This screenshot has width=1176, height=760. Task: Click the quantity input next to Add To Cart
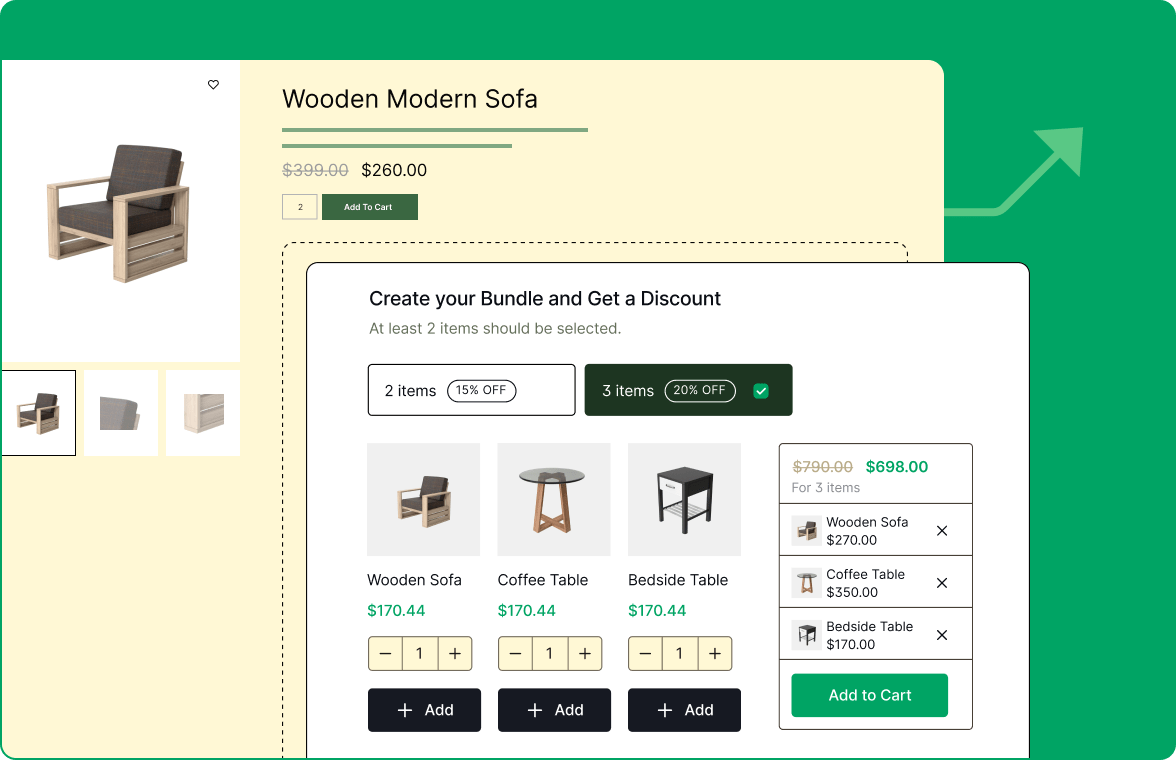(300, 207)
